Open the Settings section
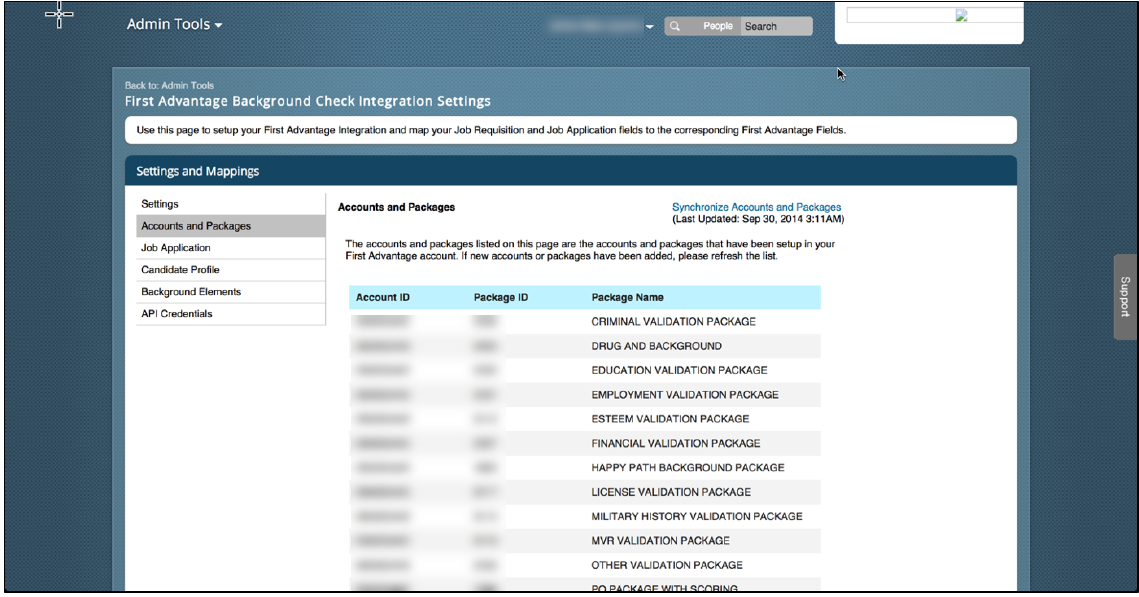1139x597 pixels. pyautogui.click(x=230, y=204)
